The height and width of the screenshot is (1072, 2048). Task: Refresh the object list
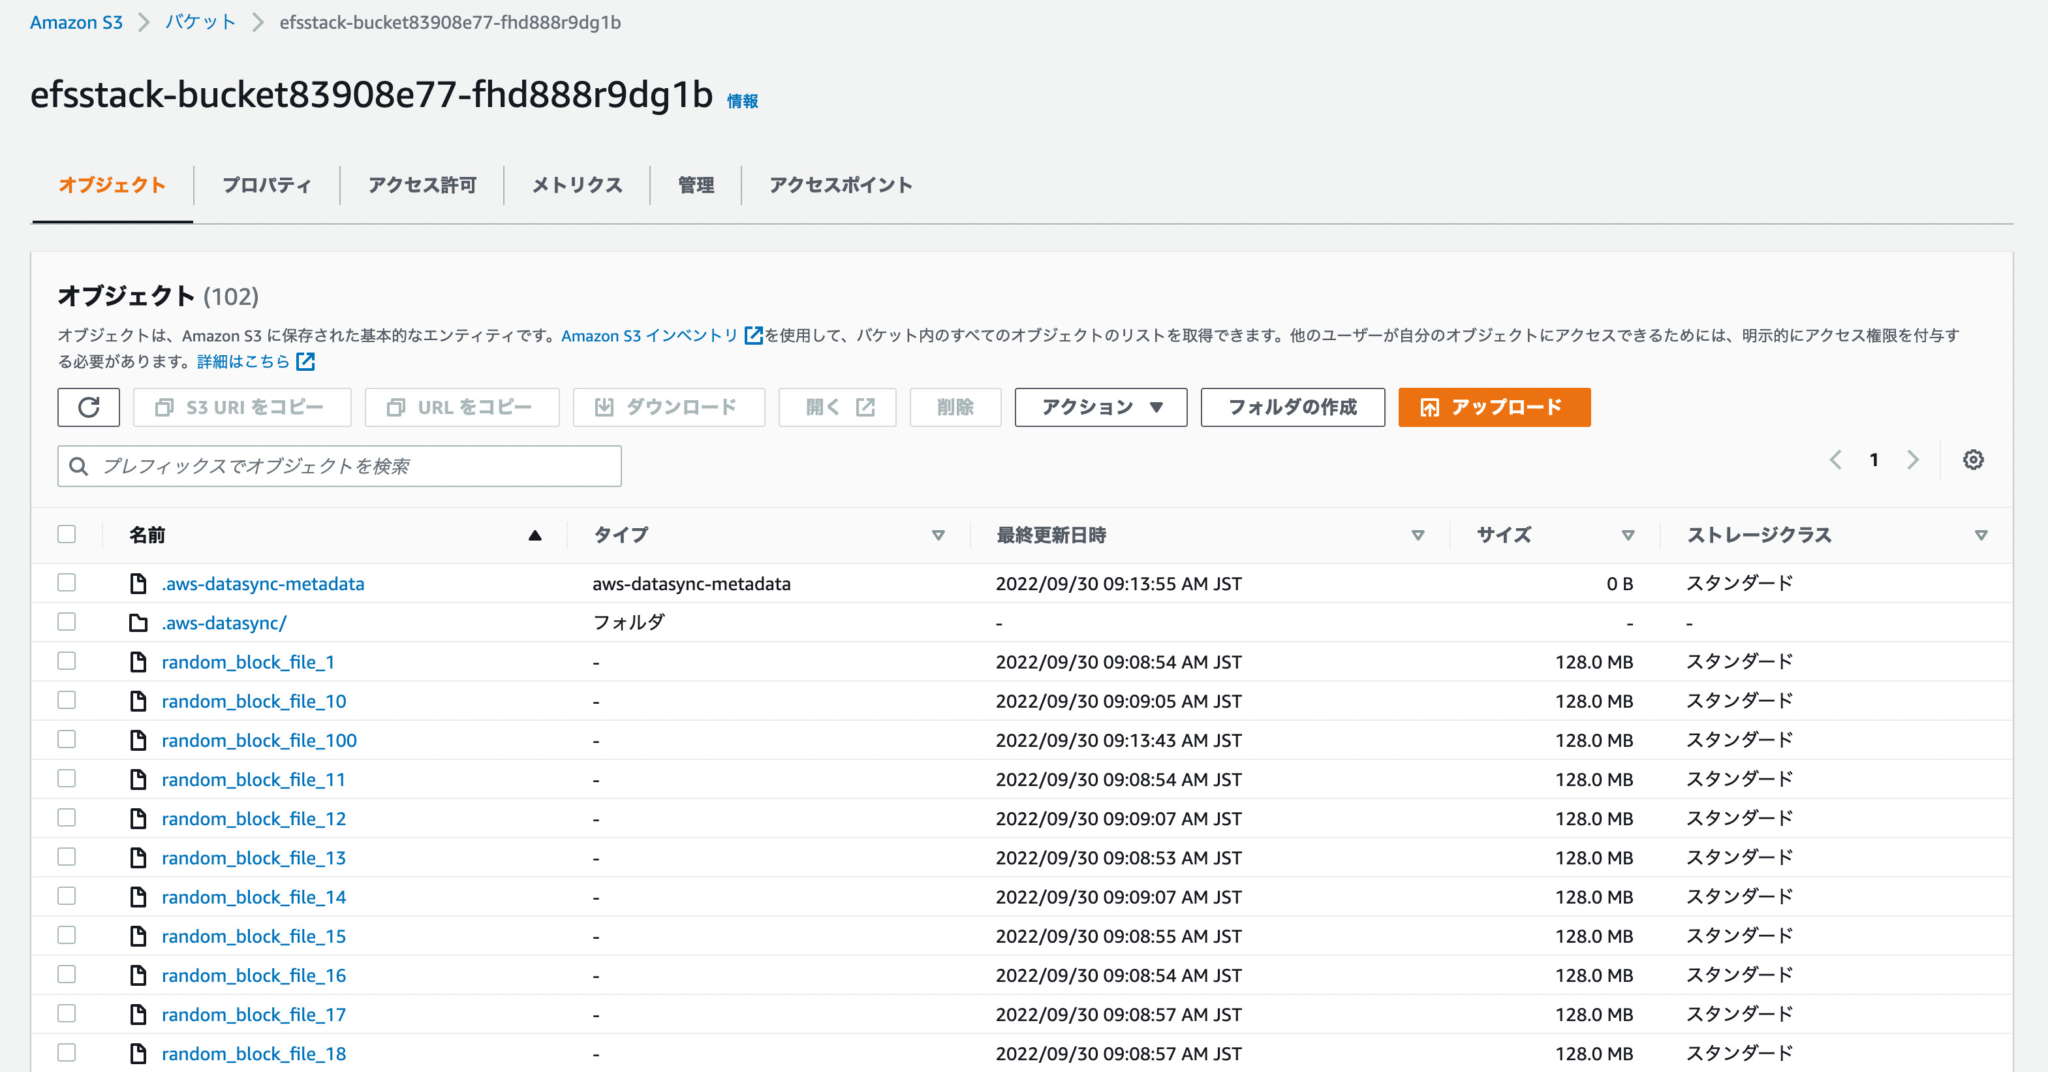point(88,407)
